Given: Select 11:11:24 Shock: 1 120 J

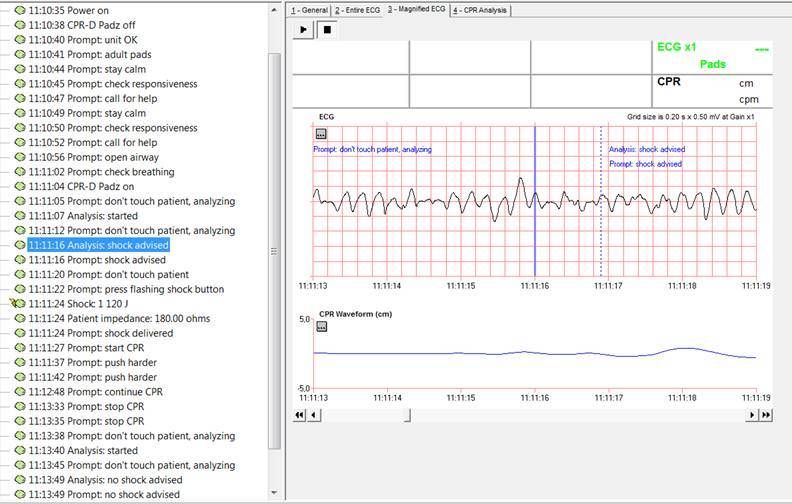Looking at the screenshot, I should tap(78, 304).
